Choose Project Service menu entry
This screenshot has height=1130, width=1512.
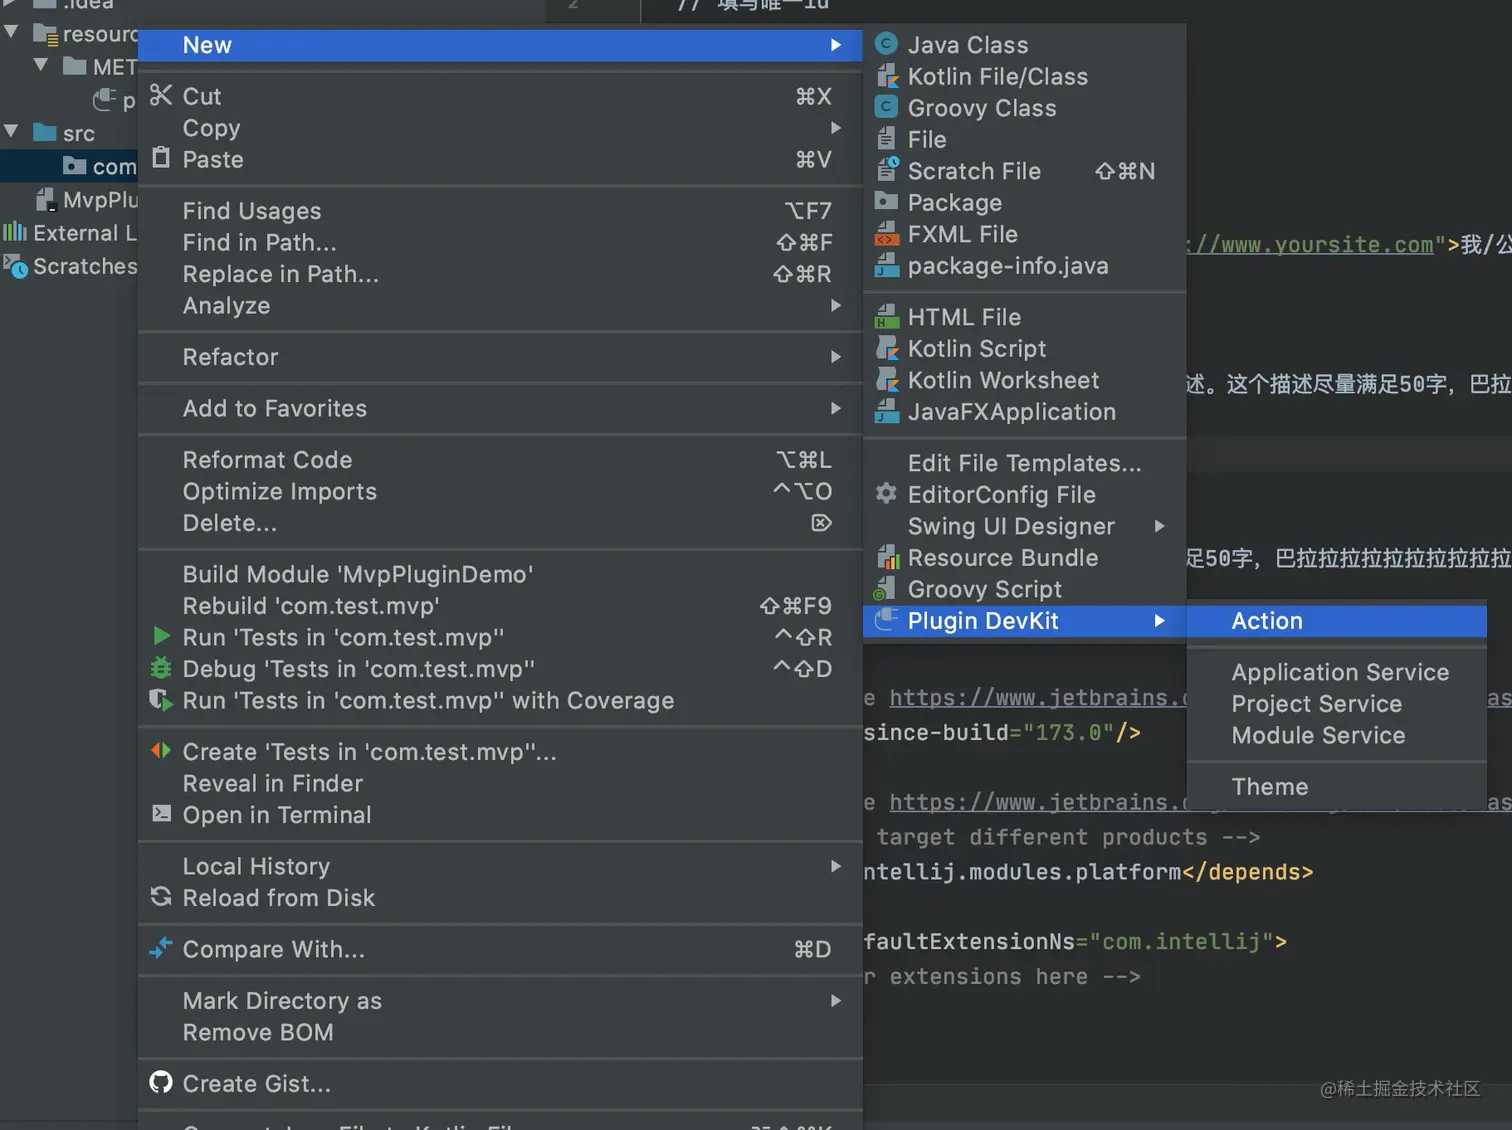pyautogui.click(x=1336, y=704)
